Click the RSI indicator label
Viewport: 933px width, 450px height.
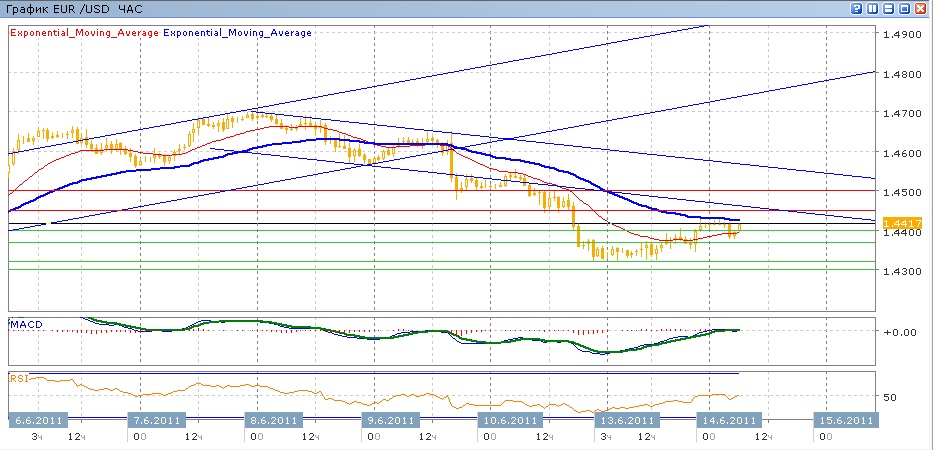[19, 378]
